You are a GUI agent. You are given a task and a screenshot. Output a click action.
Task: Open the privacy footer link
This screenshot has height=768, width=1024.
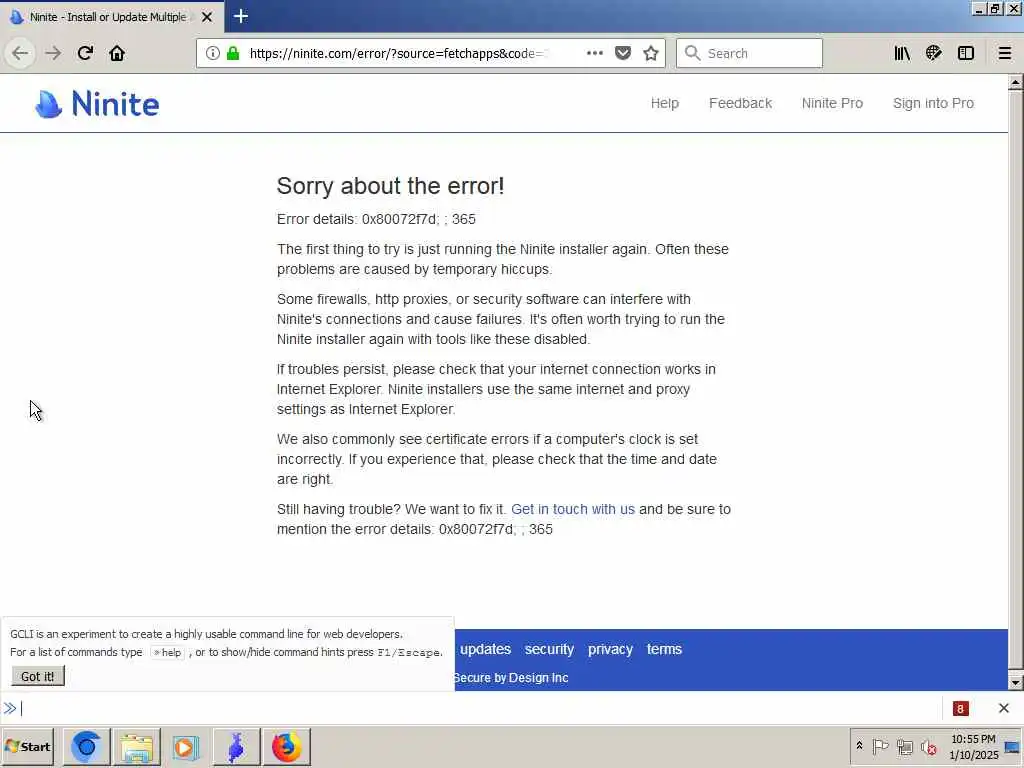pyautogui.click(x=610, y=649)
